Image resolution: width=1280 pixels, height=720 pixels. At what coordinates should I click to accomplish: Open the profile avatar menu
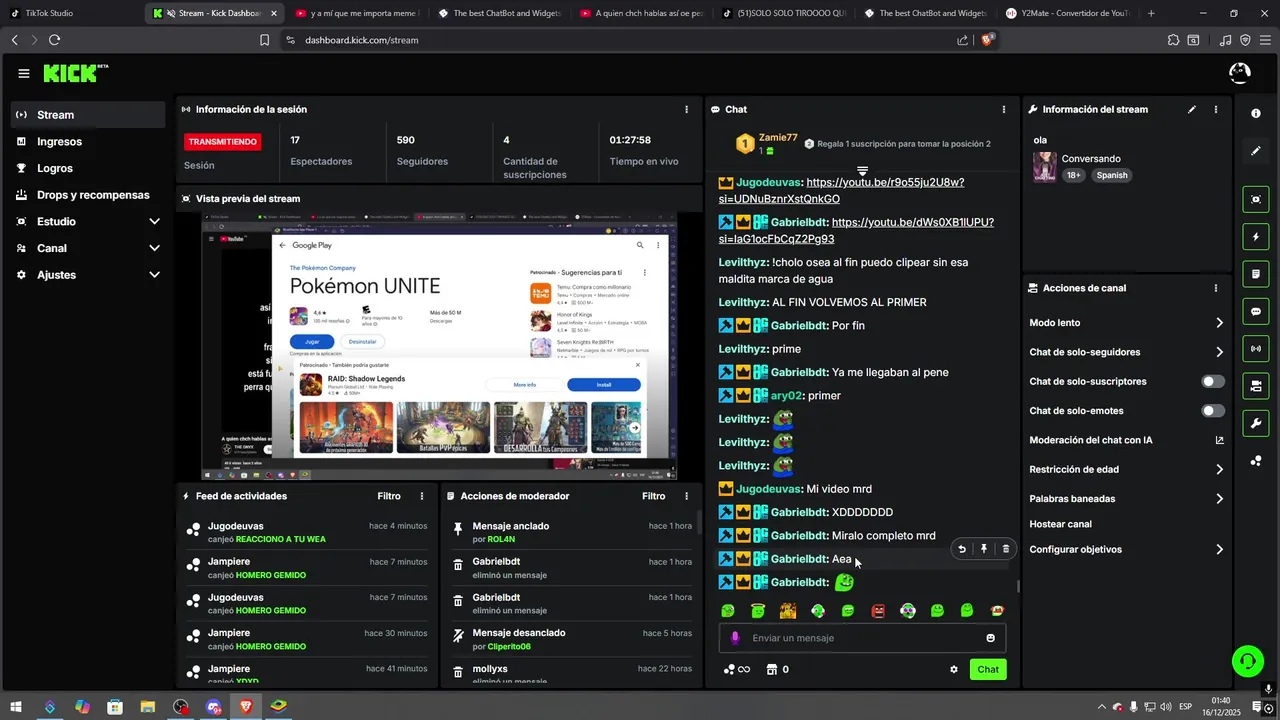[x=1240, y=73]
